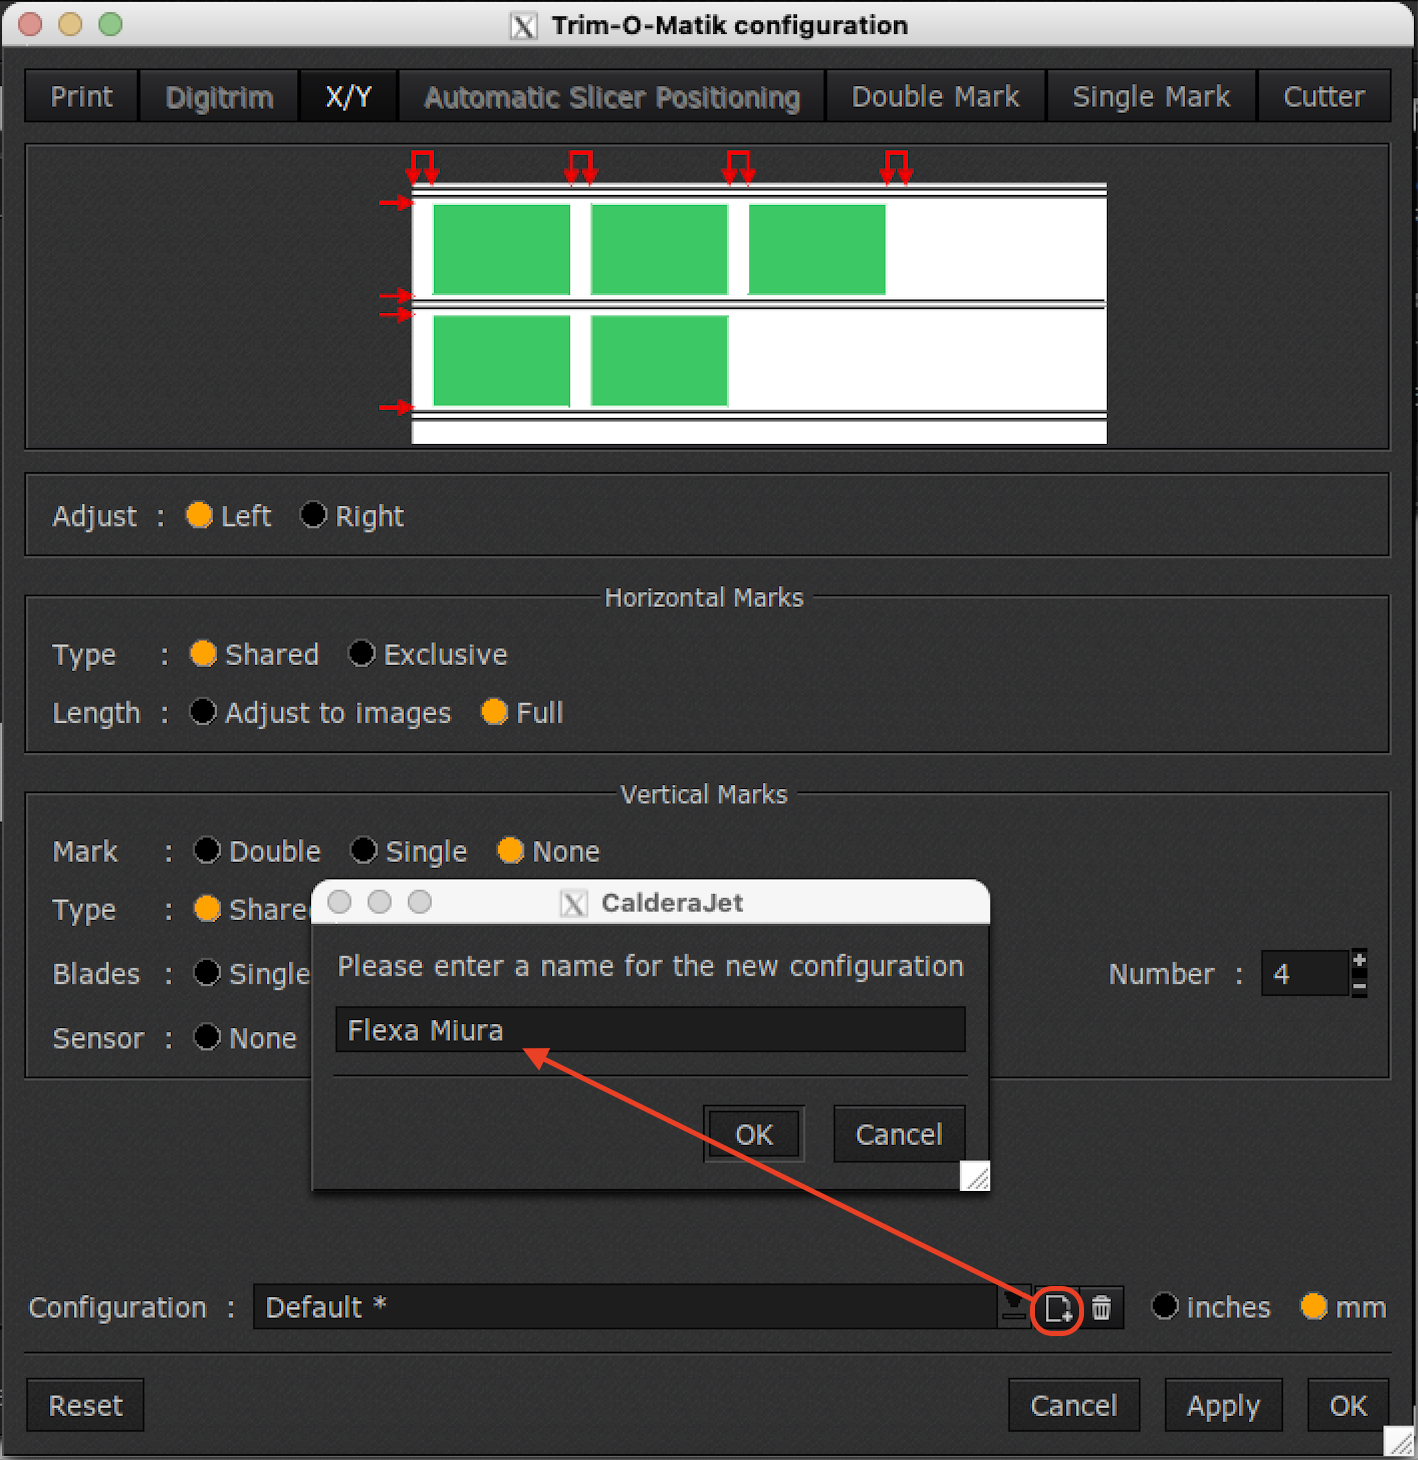Click the configuration name text field
The image size is (1418, 1460).
tap(650, 1030)
